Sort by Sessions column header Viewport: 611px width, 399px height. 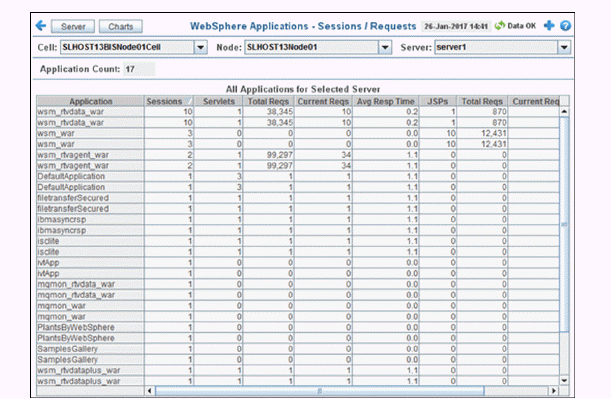click(169, 101)
